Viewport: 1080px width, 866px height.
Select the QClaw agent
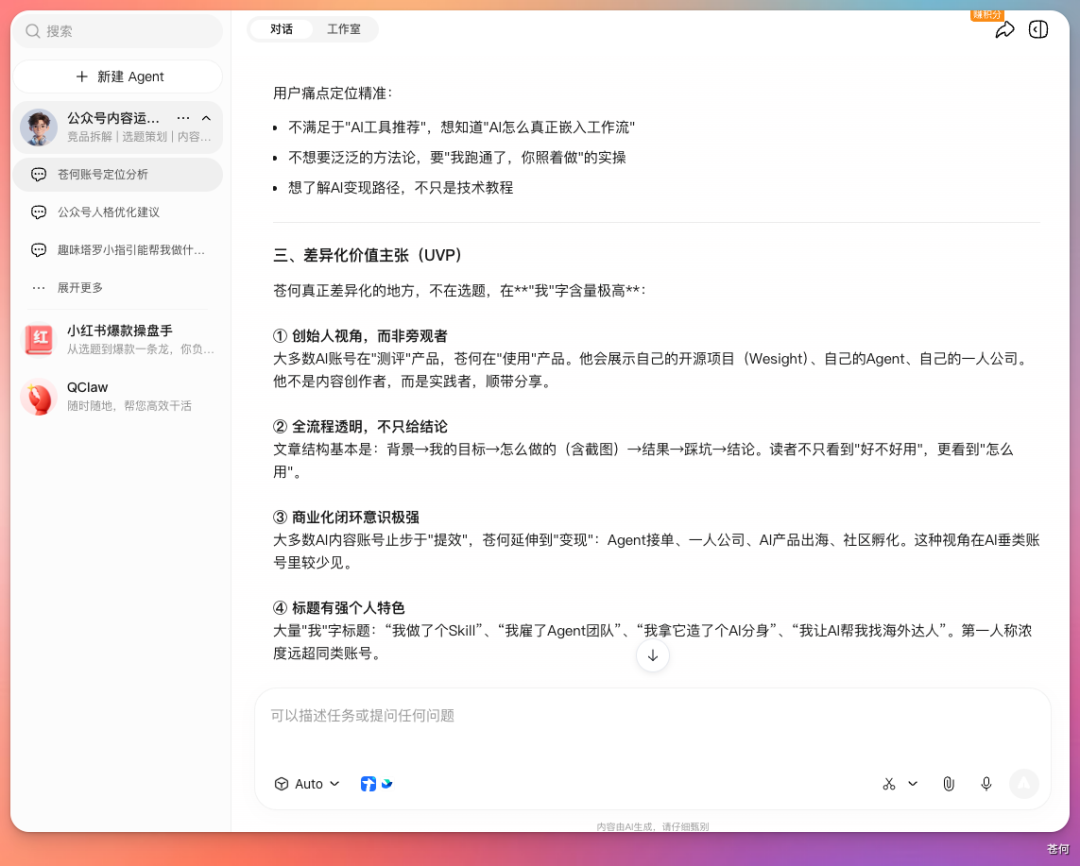point(117,396)
